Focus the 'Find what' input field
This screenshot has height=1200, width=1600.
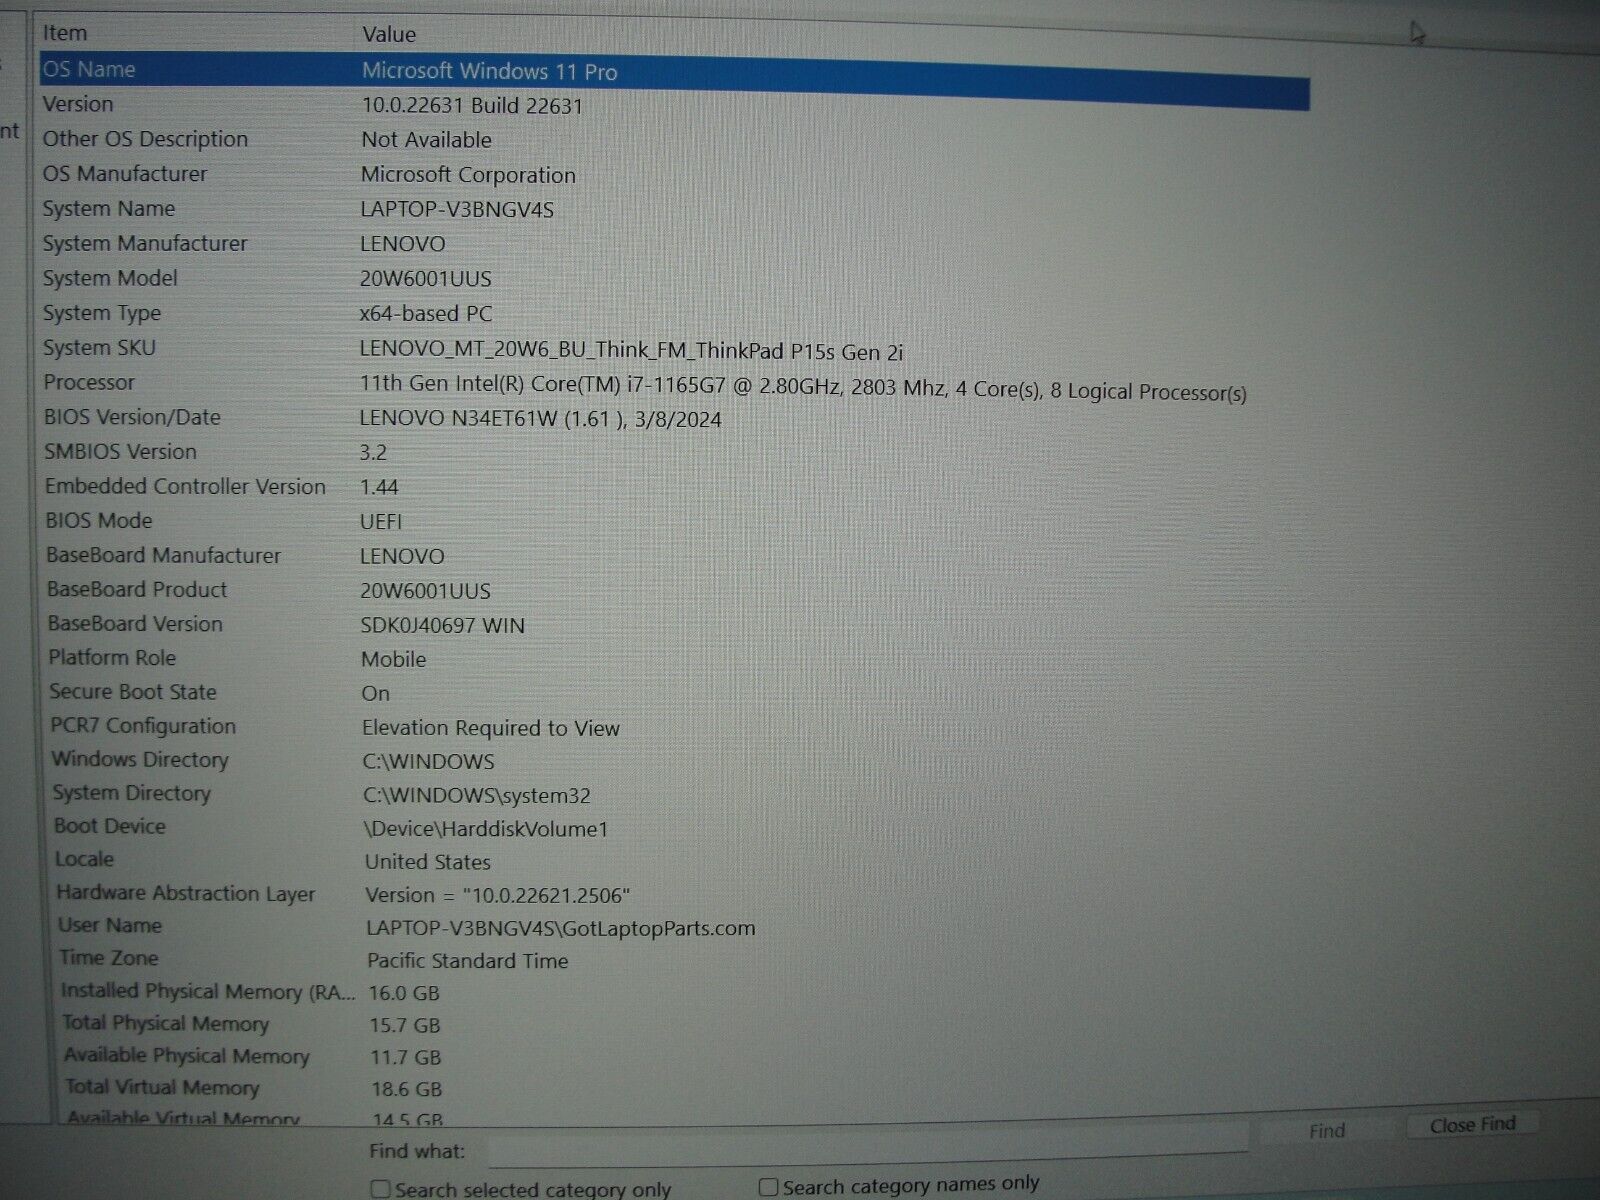tap(868, 1148)
